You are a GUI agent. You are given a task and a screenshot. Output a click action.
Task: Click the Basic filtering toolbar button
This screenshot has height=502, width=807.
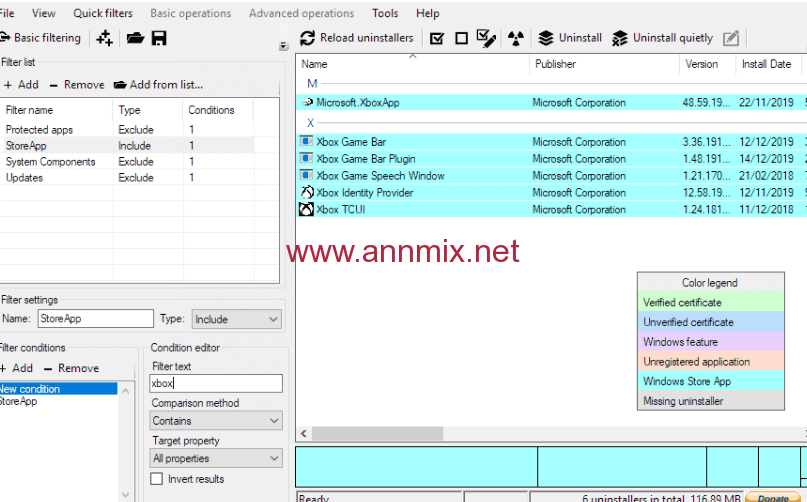pyautogui.click(x=41, y=38)
